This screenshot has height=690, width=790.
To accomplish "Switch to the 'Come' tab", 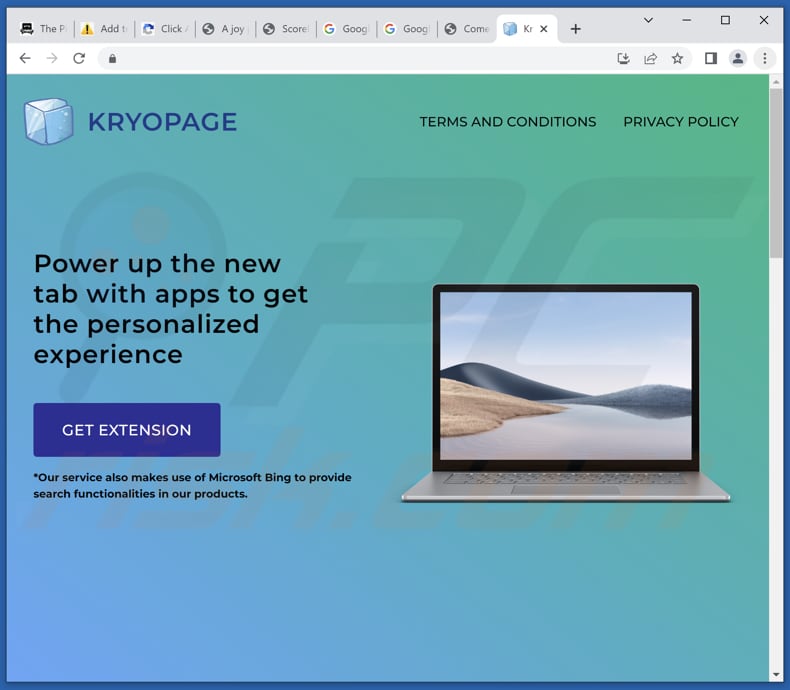I will pyautogui.click(x=468, y=29).
